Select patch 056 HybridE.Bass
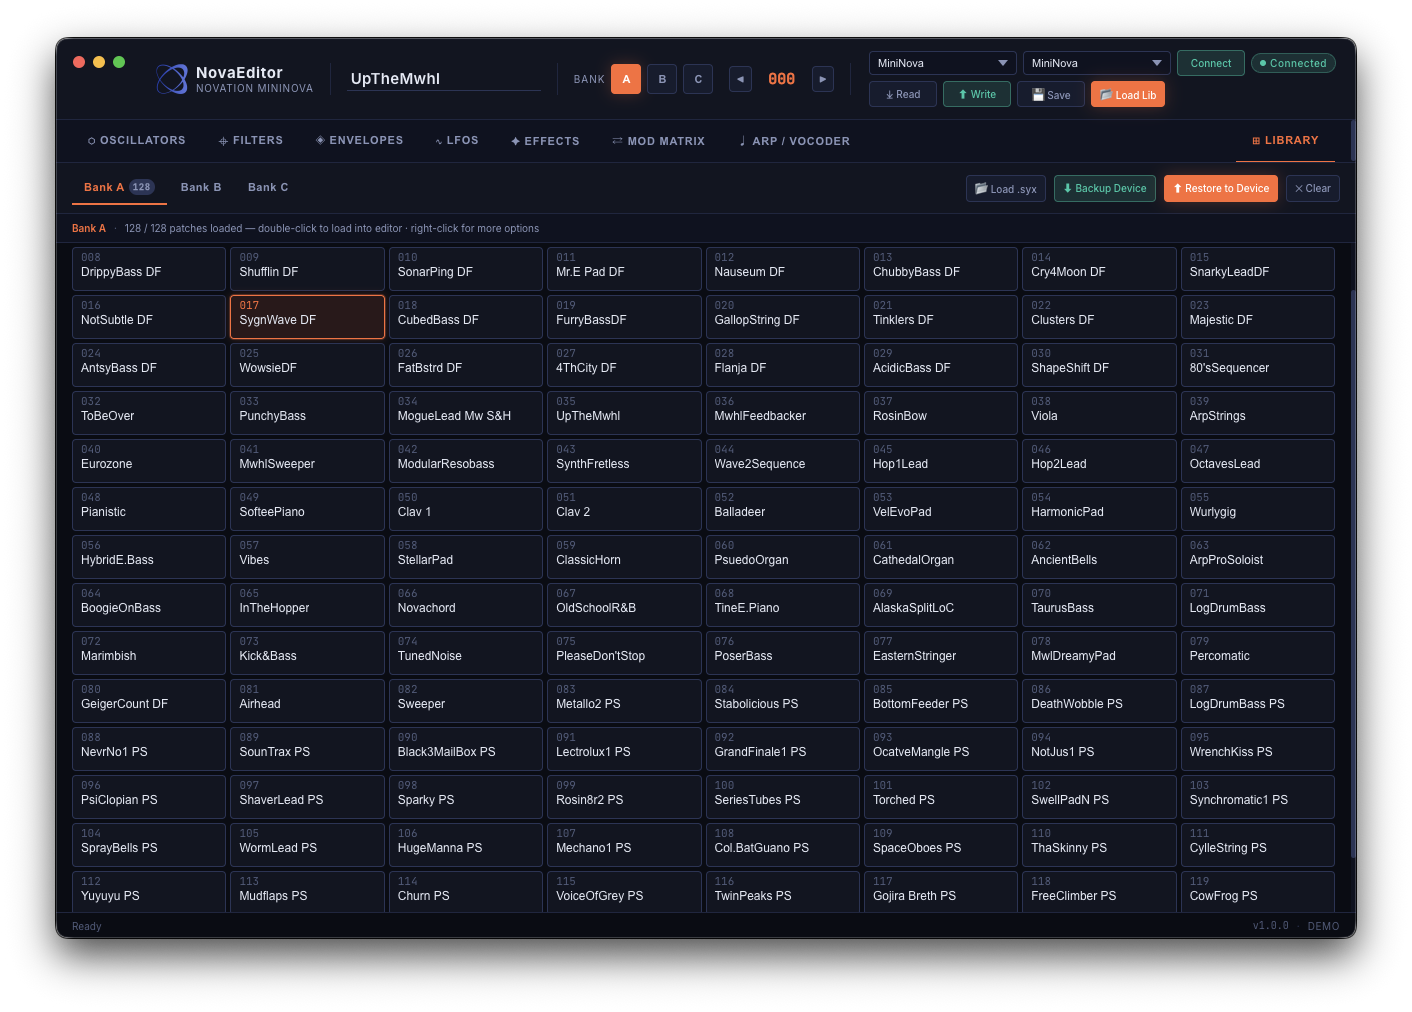The height and width of the screenshot is (1012, 1412). (149, 557)
